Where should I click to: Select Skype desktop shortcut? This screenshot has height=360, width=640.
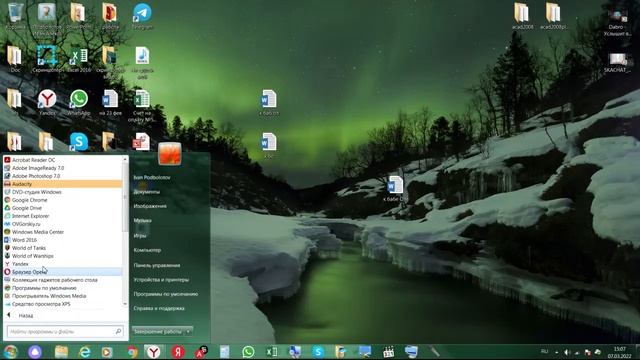click(79, 142)
